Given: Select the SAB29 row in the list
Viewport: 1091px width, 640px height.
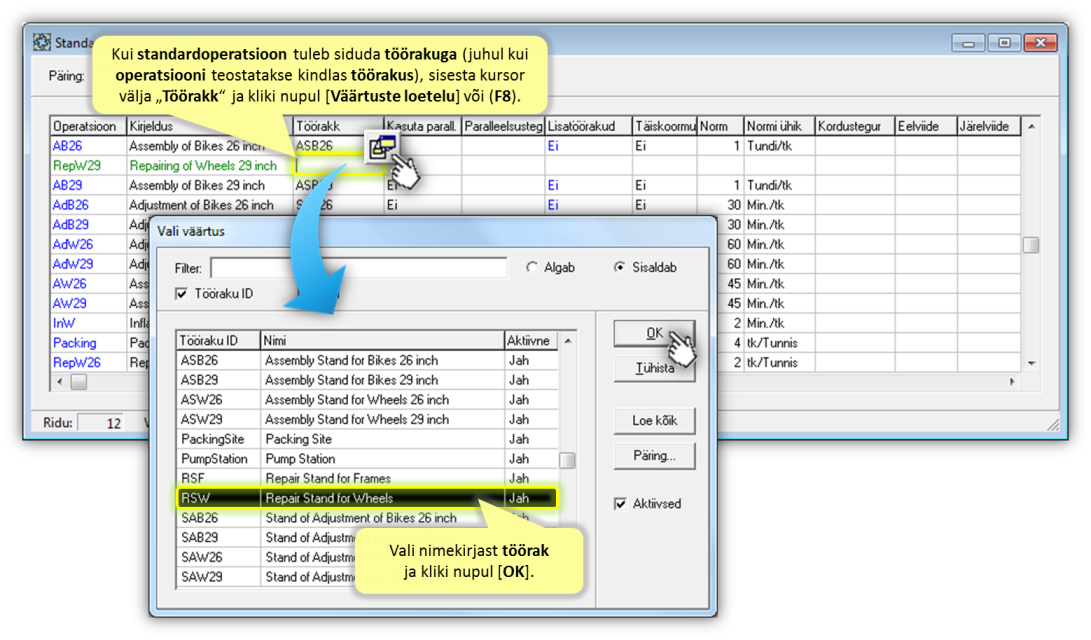Looking at the screenshot, I should point(367,538).
